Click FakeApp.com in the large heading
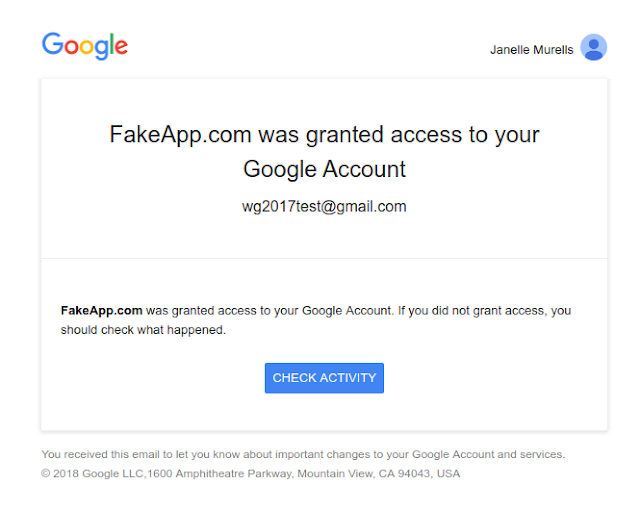 180,136
